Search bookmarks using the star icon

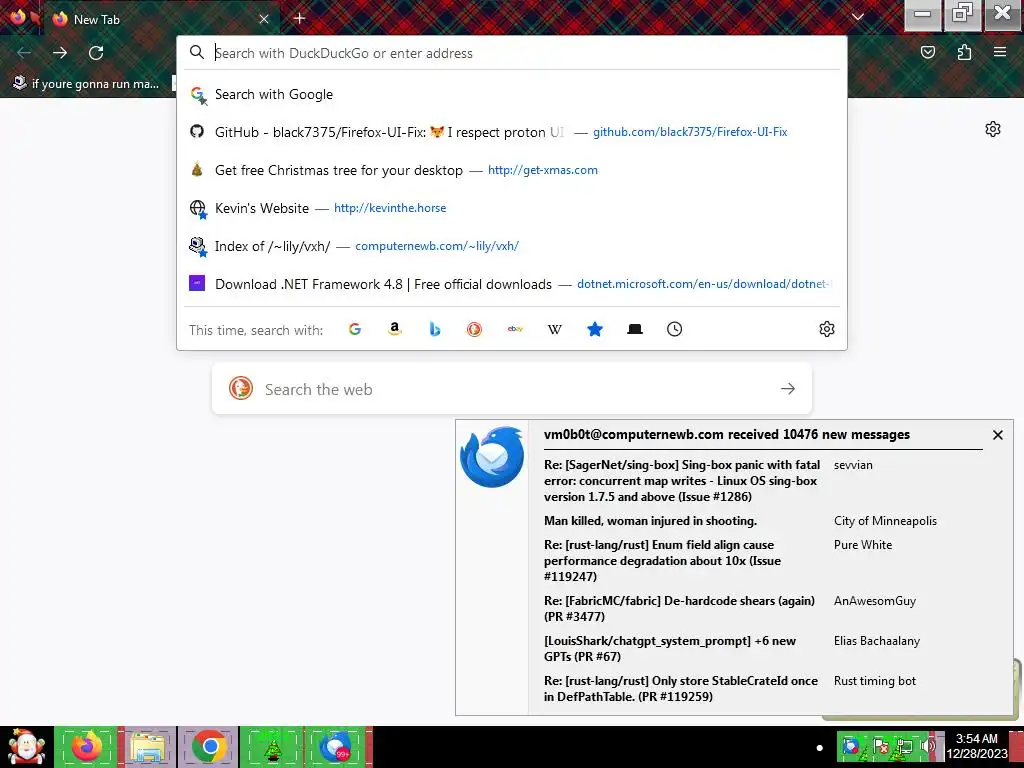[594, 329]
